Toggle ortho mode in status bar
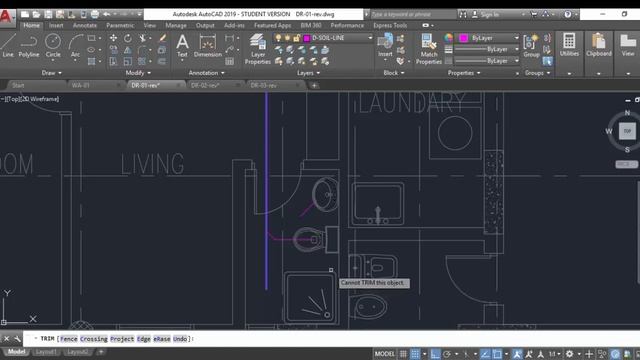 [x=435, y=354]
